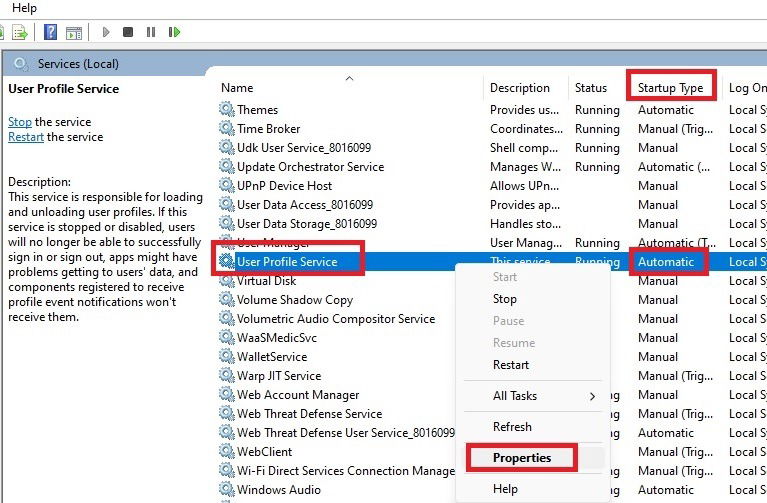Click the Pause Service toolbar icon
Viewport: 767px width, 503px height.
tap(151, 32)
